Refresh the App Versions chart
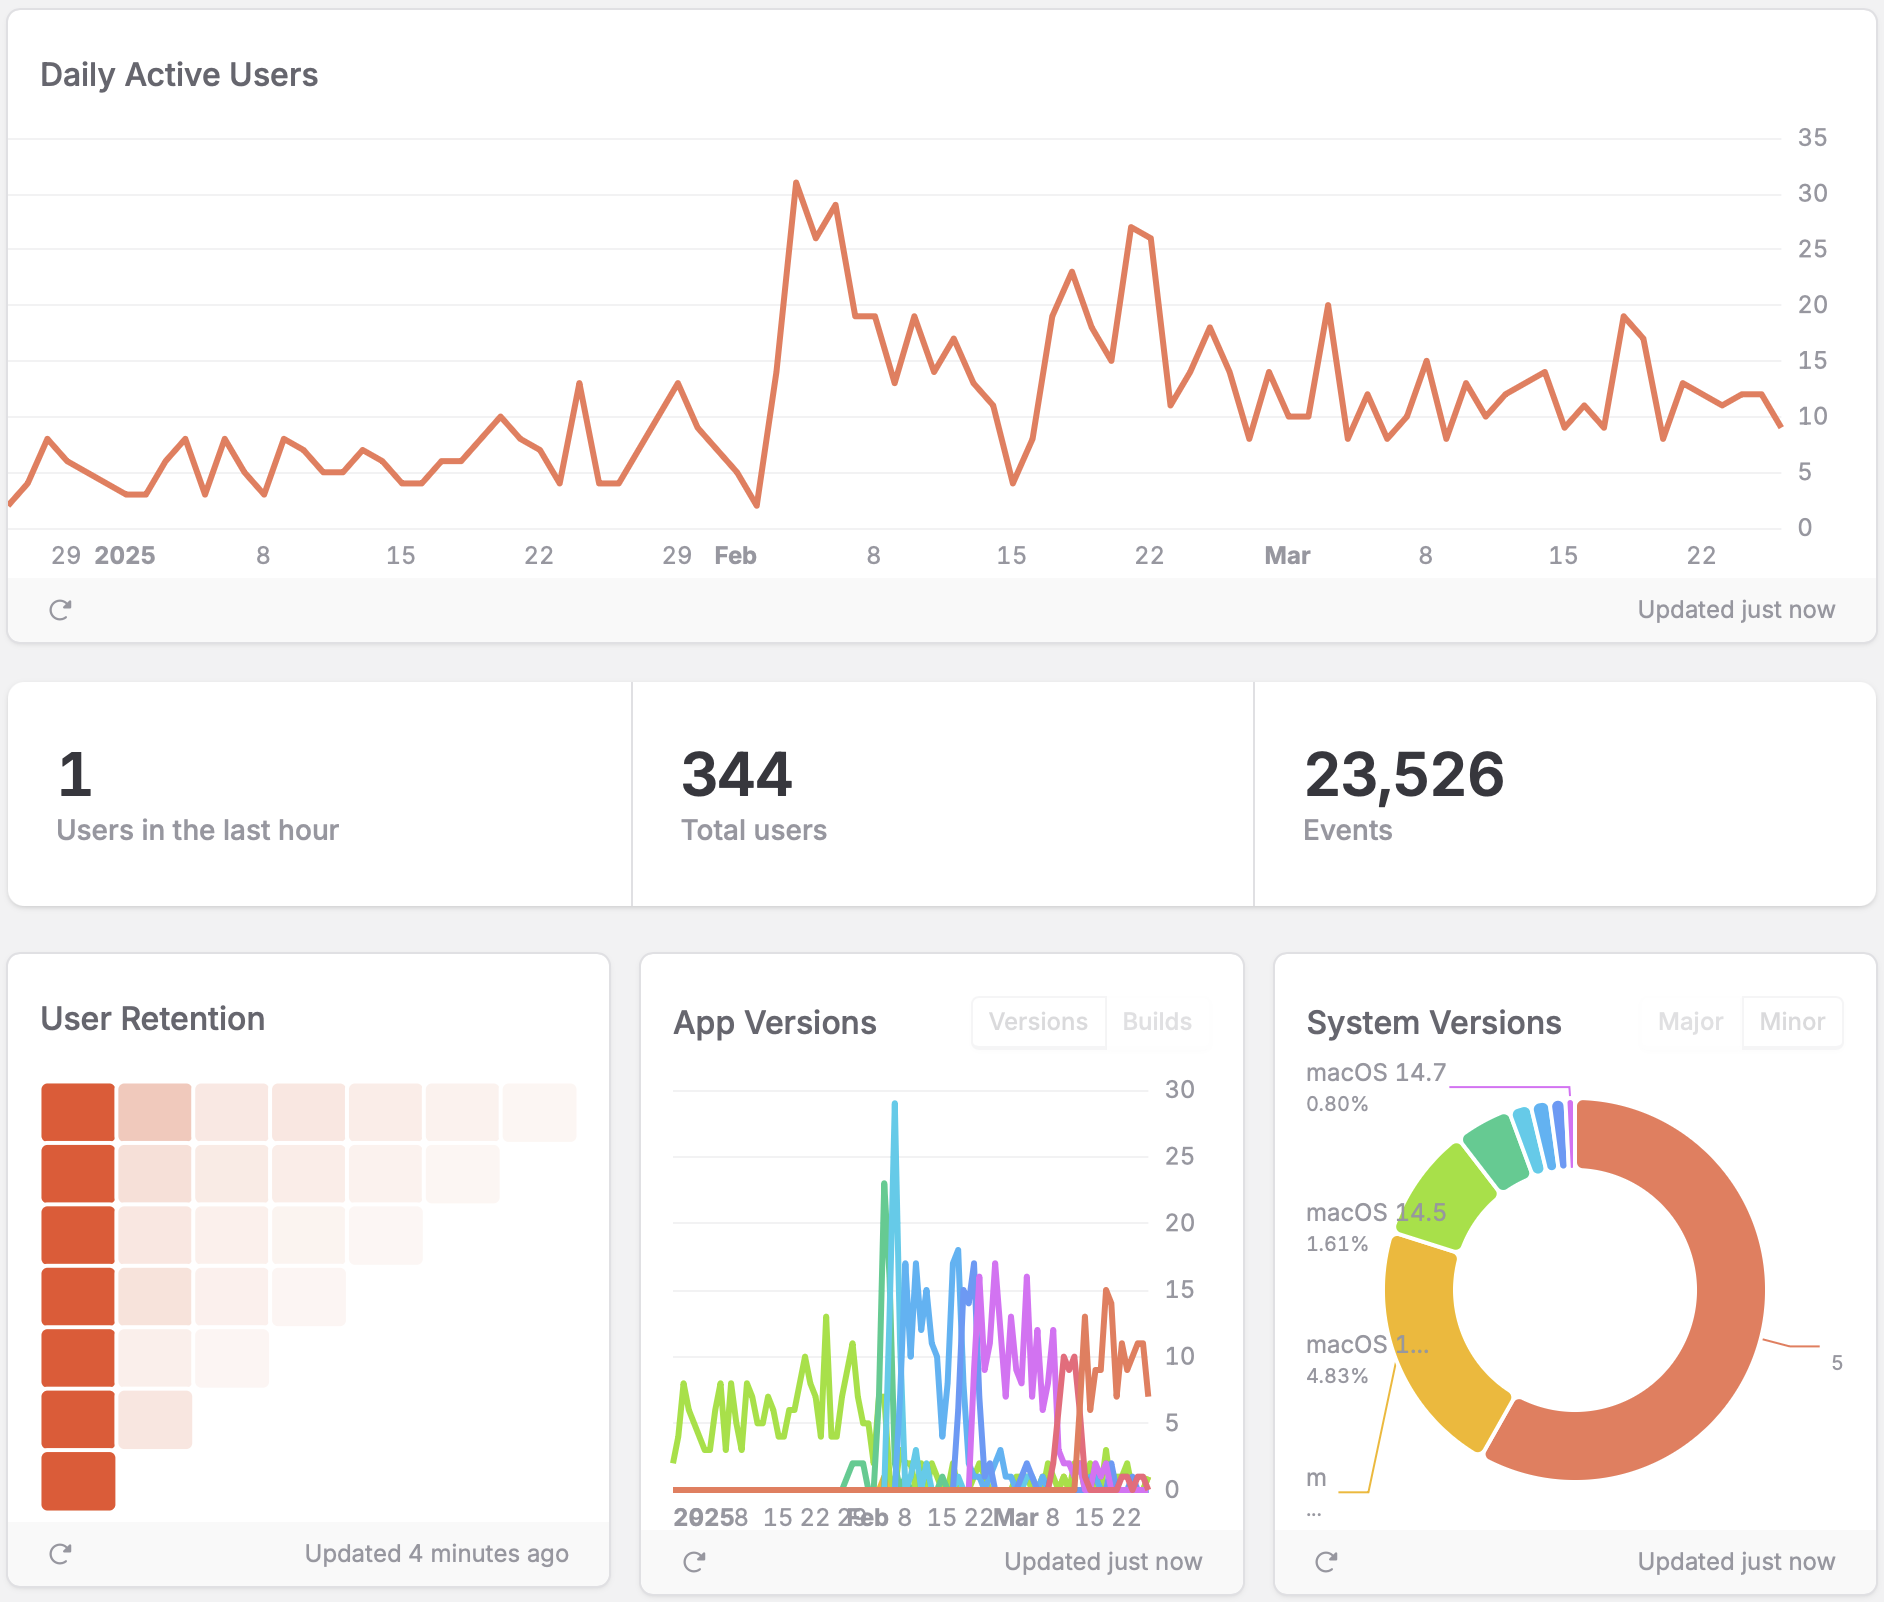Viewport: 1884px width, 1602px height. pyautogui.click(x=694, y=1560)
